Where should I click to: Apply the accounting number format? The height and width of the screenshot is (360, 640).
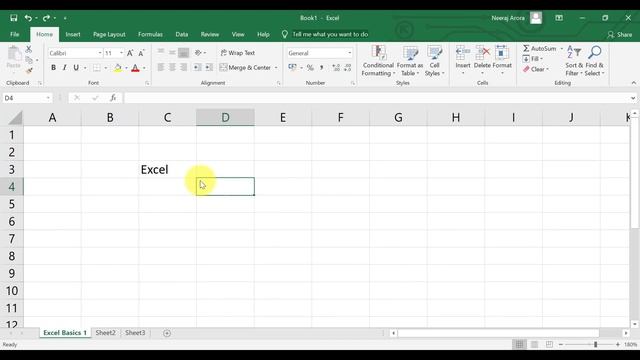coord(292,67)
